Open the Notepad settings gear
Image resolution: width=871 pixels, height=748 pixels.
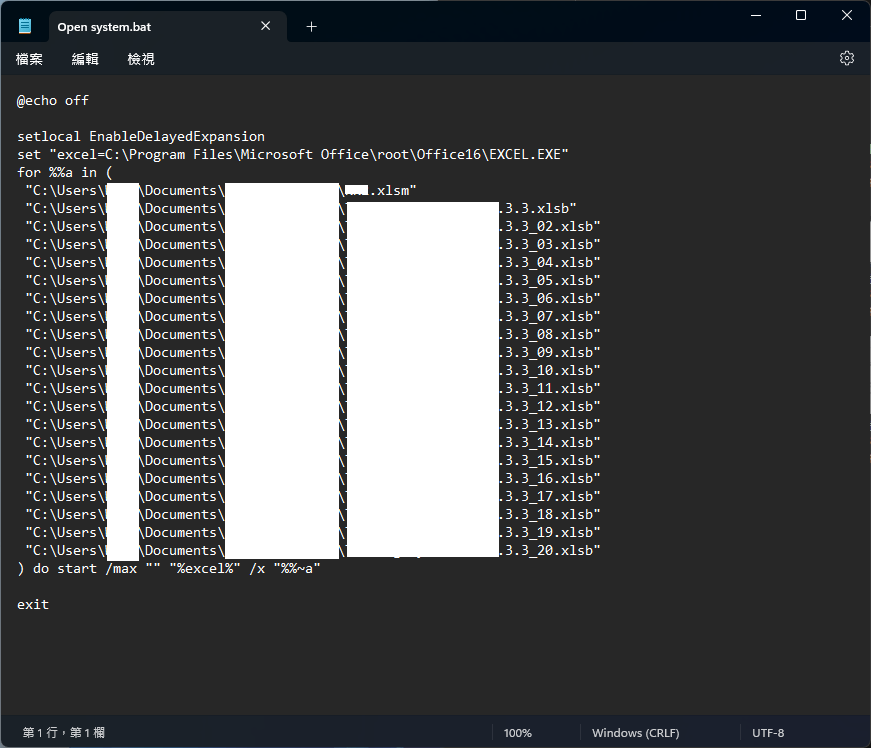point(847,58)
